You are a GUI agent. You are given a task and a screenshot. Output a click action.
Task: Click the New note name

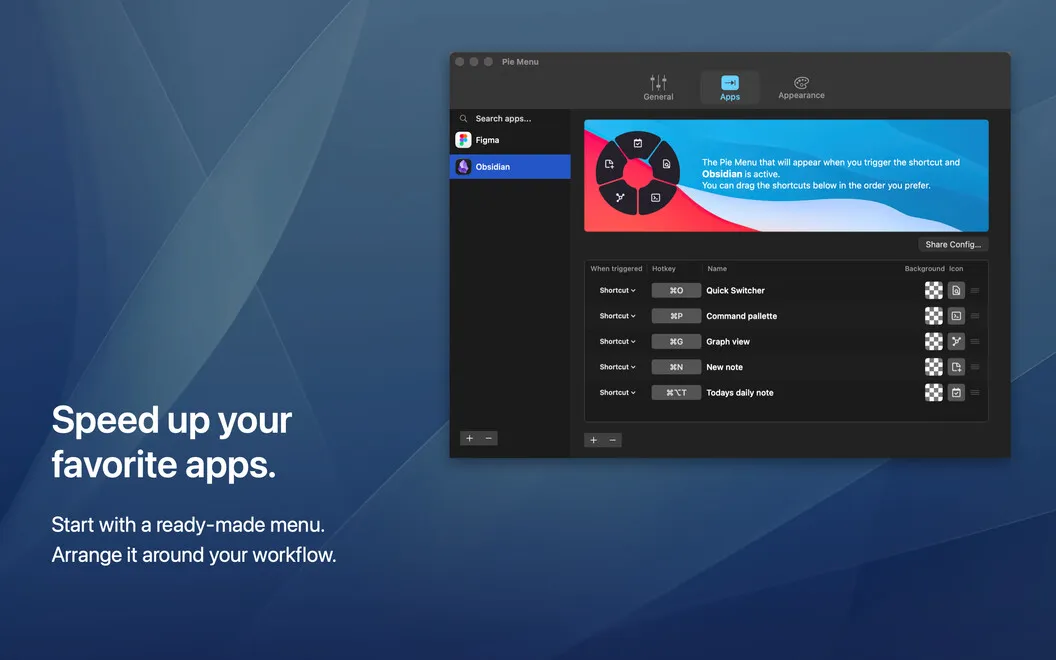(725, 368)
